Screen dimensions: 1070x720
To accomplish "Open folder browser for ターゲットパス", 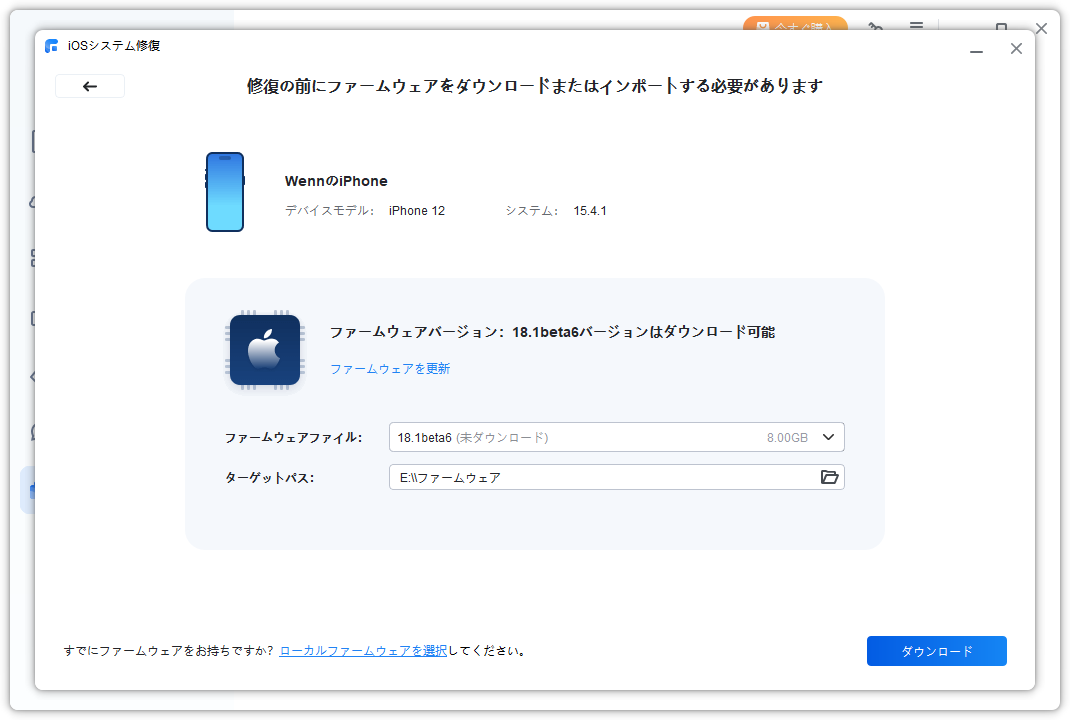I will [x=829, y=477].
